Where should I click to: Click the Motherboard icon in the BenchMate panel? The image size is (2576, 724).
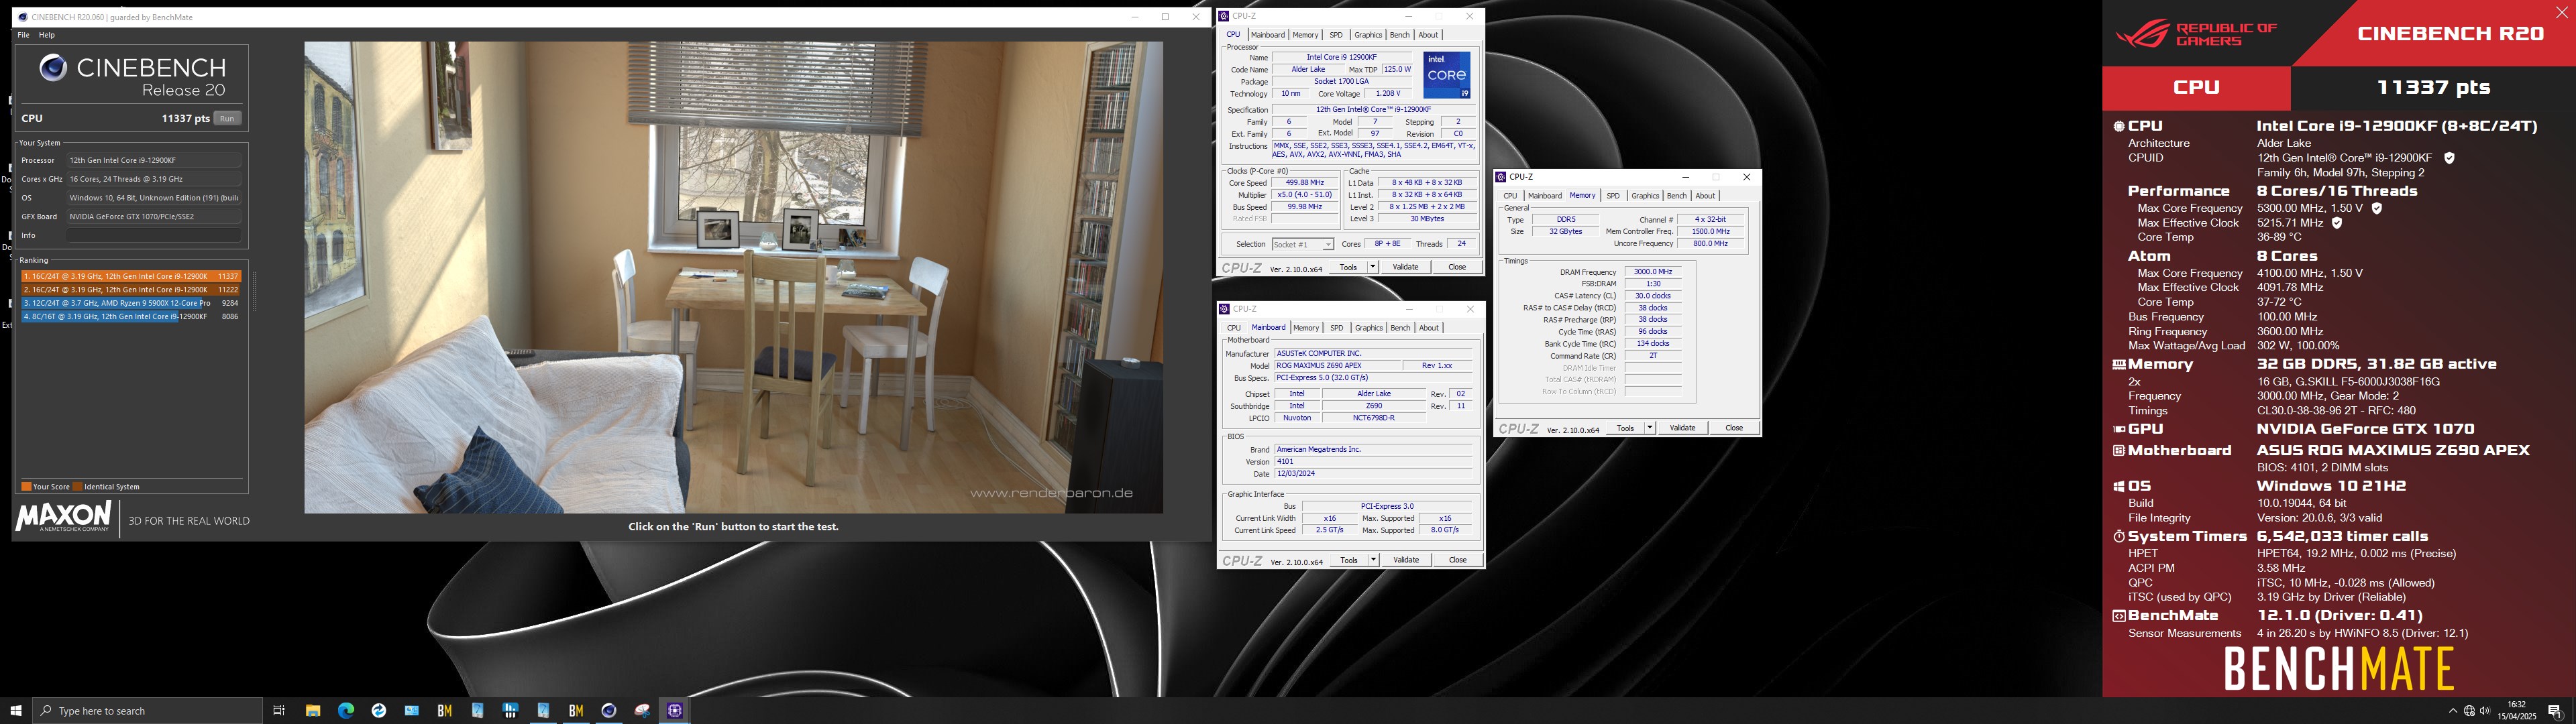tap(2118, 451)
